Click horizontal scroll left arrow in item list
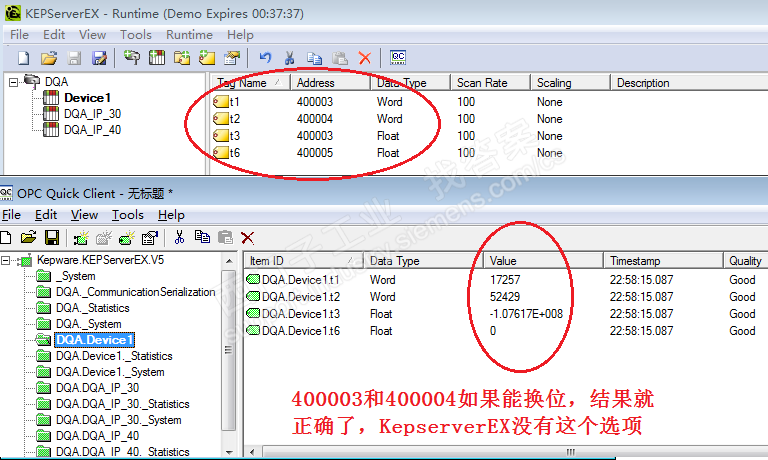Screen dimensions: 768x460 click(252, 452)
